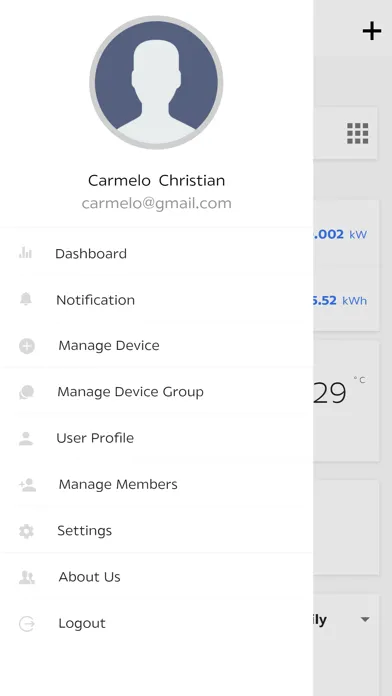This screenshot has width=392, height=696.
Task: Click the Logout arrow icon
Action: pyautogui.click(x=27, y=624)
